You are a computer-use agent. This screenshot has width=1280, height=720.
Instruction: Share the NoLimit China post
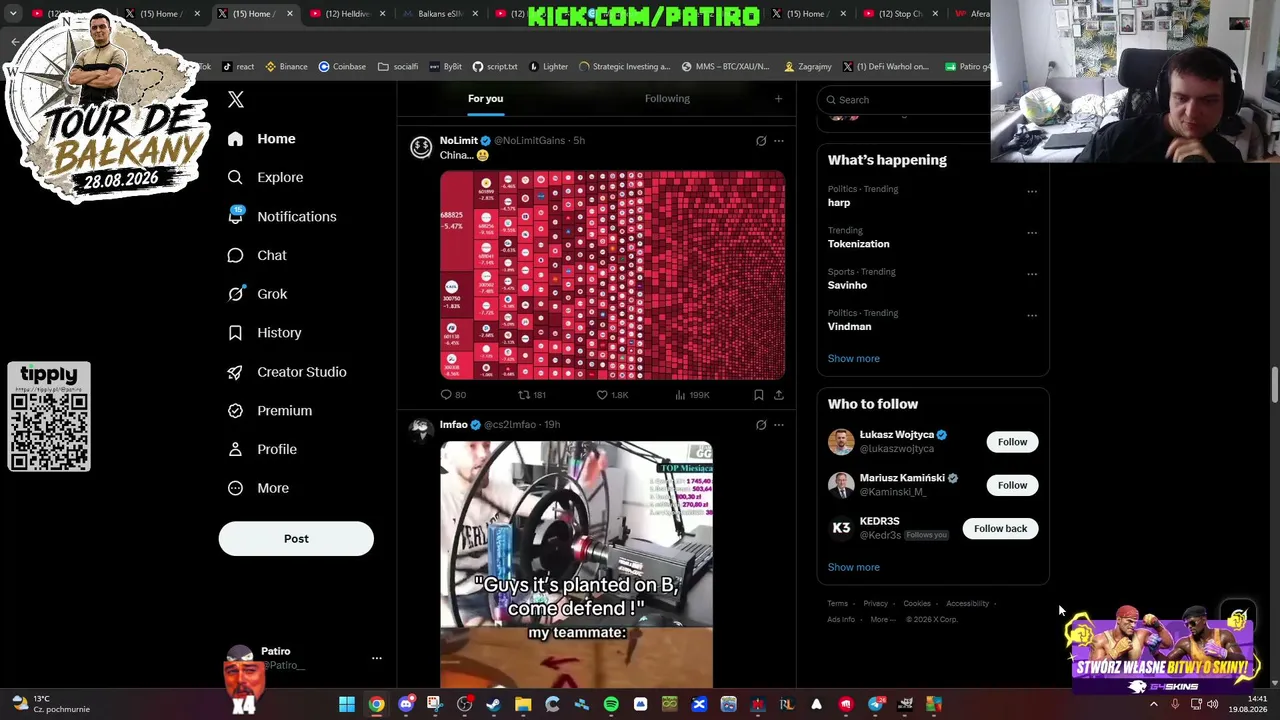[778, 395]
